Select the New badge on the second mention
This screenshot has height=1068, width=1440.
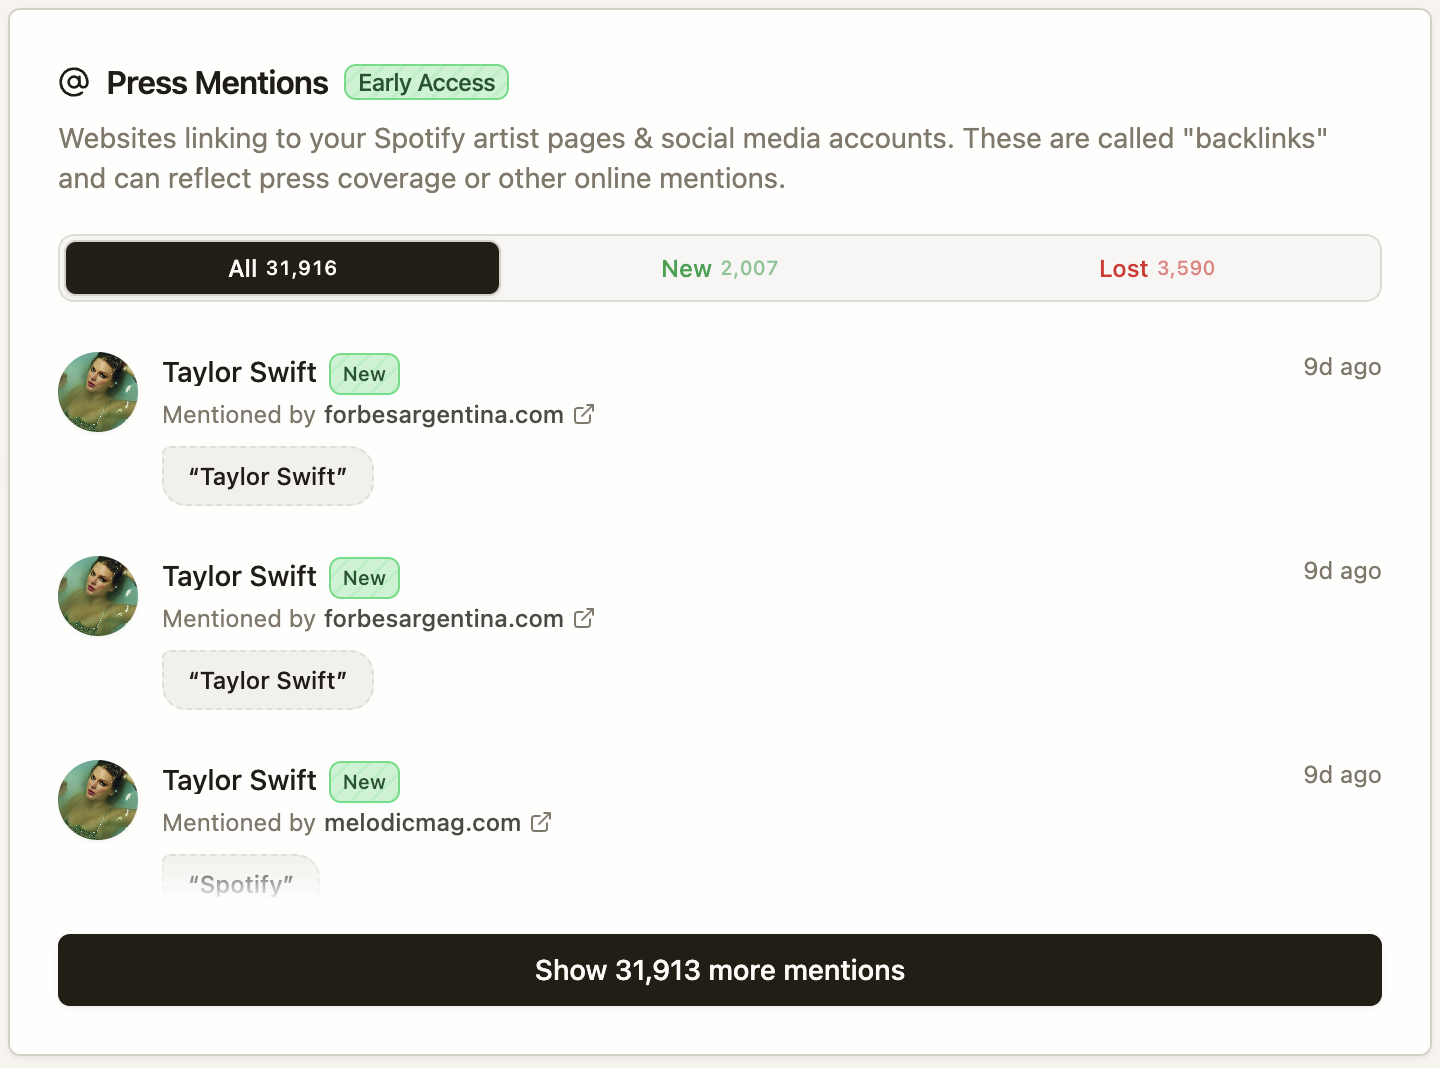[364, 577]
